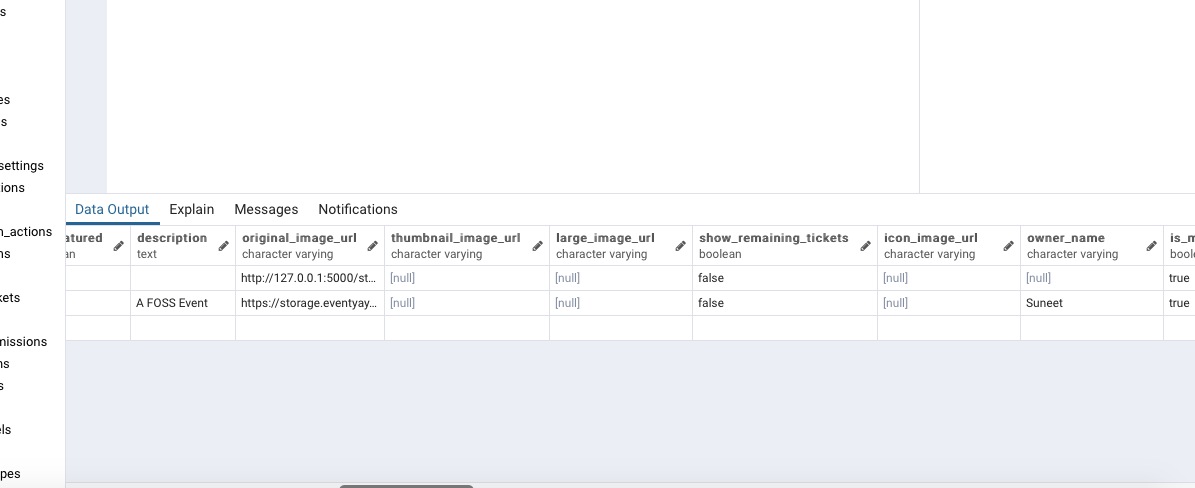This screenshot has width=1195, height=488.
Task: Click the null icon_image_url cell in Suneet row
Action: click(949, 303)
